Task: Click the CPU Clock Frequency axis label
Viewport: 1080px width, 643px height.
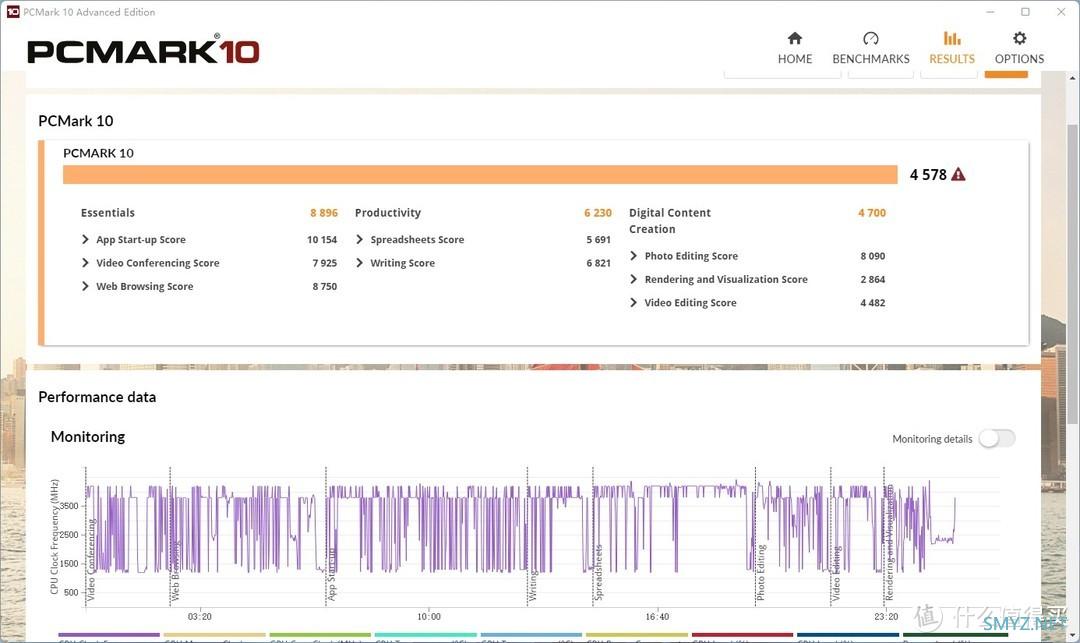Action: coord(54,536)
